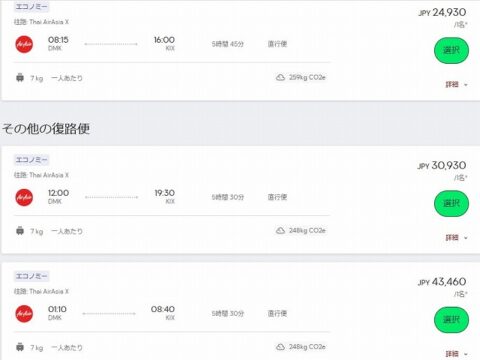
Task: Click the AirAsia logo on 12:00 flight
Action: pyautogui.click(x=24, y=197)
